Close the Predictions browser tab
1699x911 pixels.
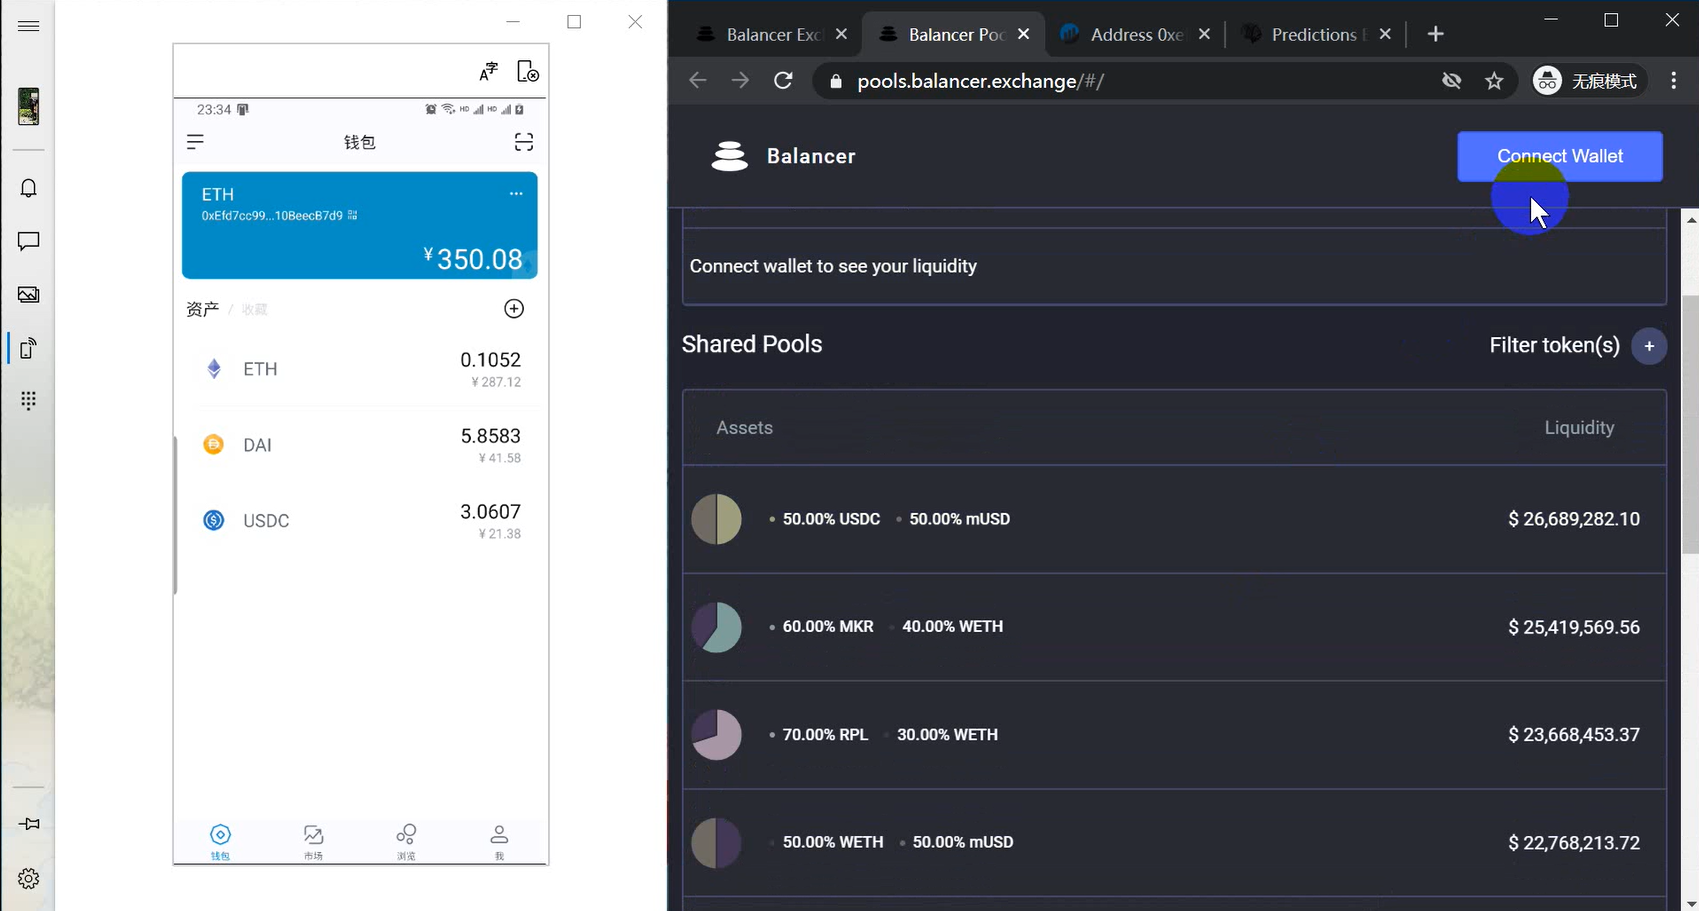1385,34
